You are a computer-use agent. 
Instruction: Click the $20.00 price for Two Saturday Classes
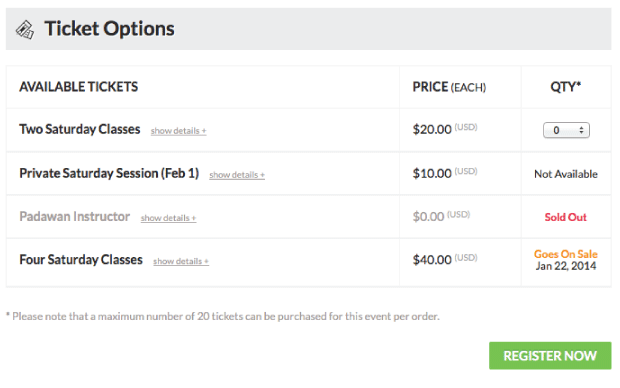432,129
